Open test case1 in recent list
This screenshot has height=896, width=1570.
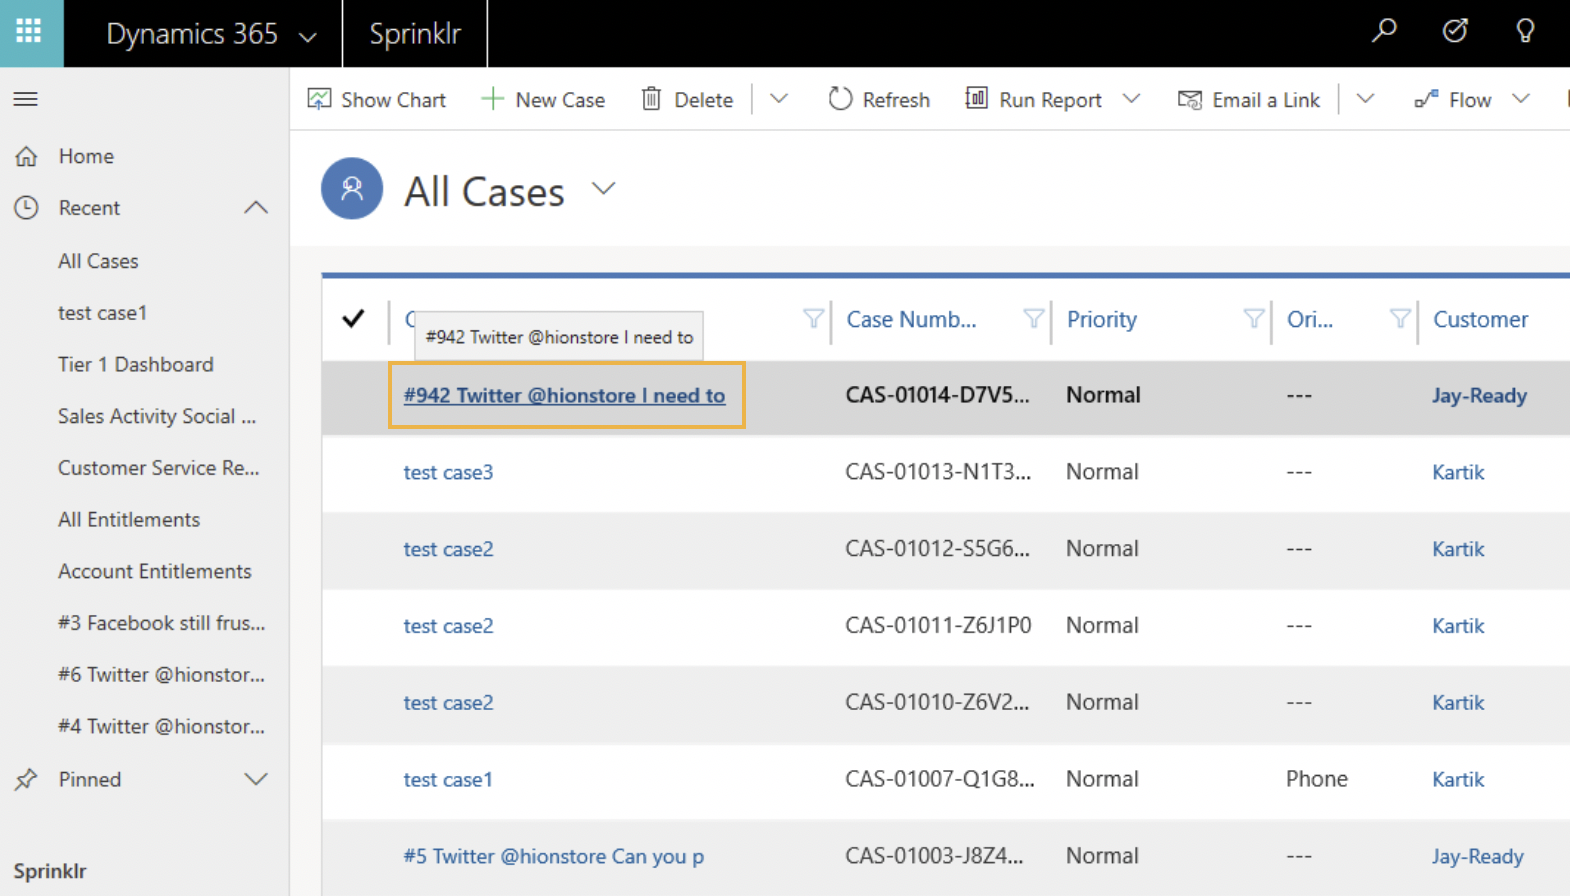click(x=102, y=313)
